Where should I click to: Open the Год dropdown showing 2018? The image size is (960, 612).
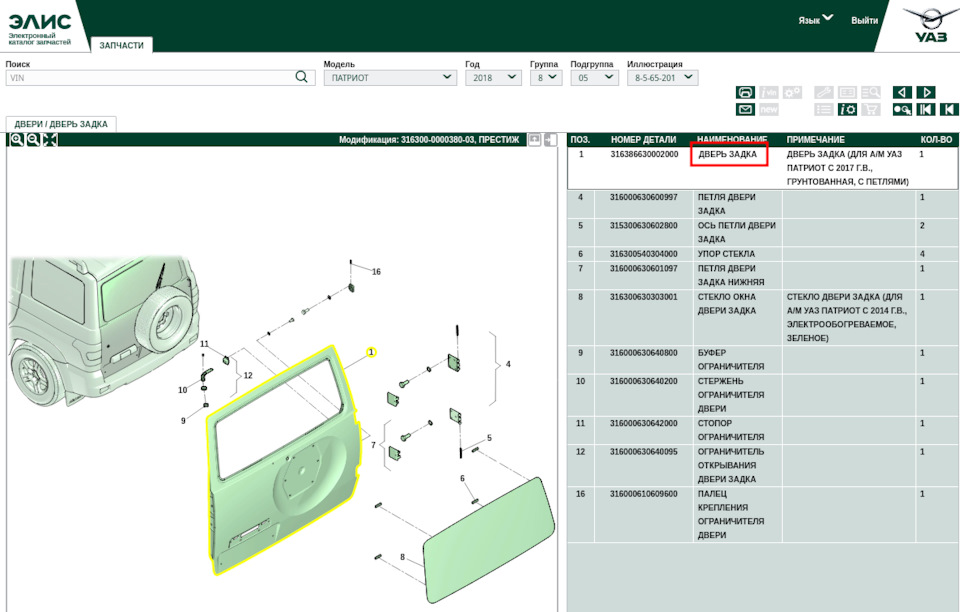[x=493, y=78]
